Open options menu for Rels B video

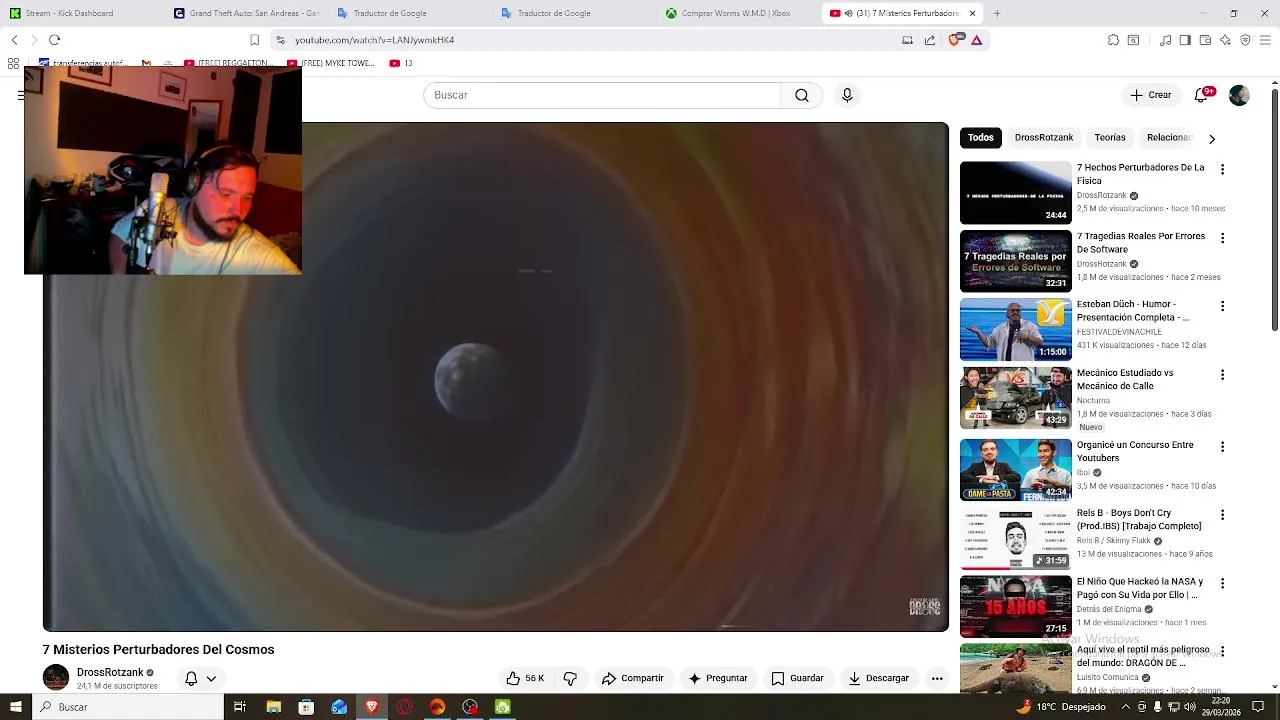(x=1222, y=515)
